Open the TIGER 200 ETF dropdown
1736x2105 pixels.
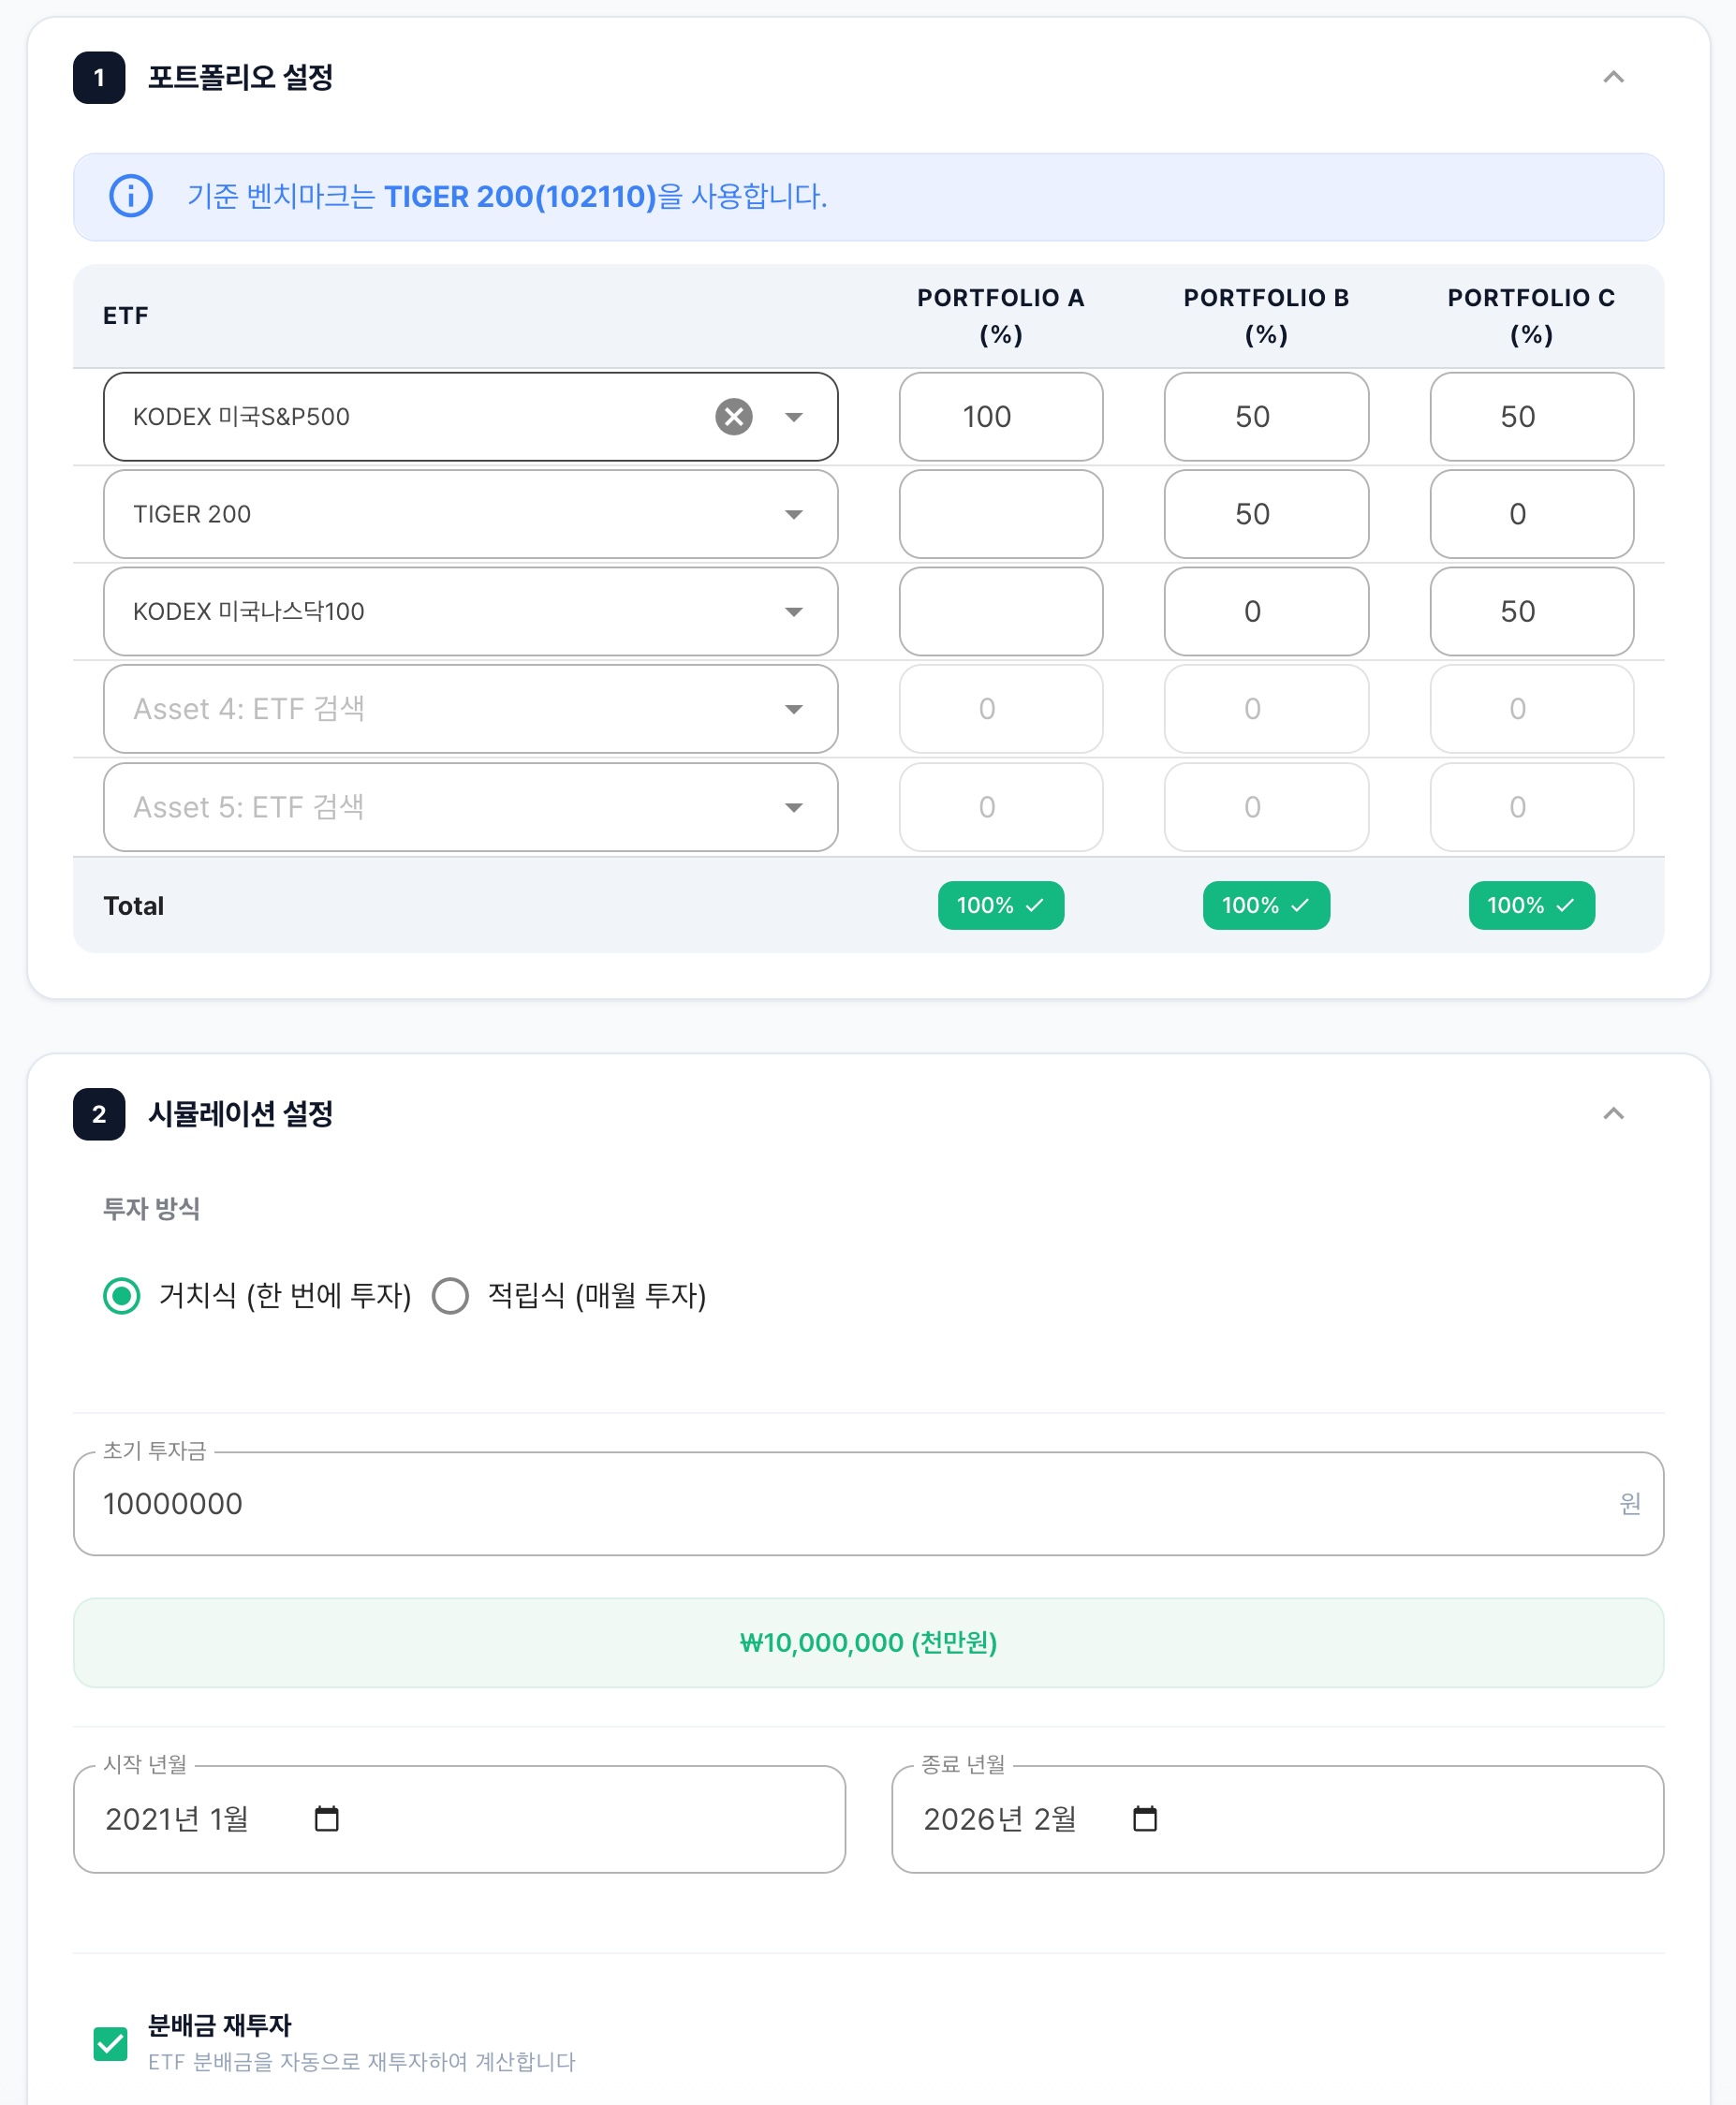pos(793,514)
